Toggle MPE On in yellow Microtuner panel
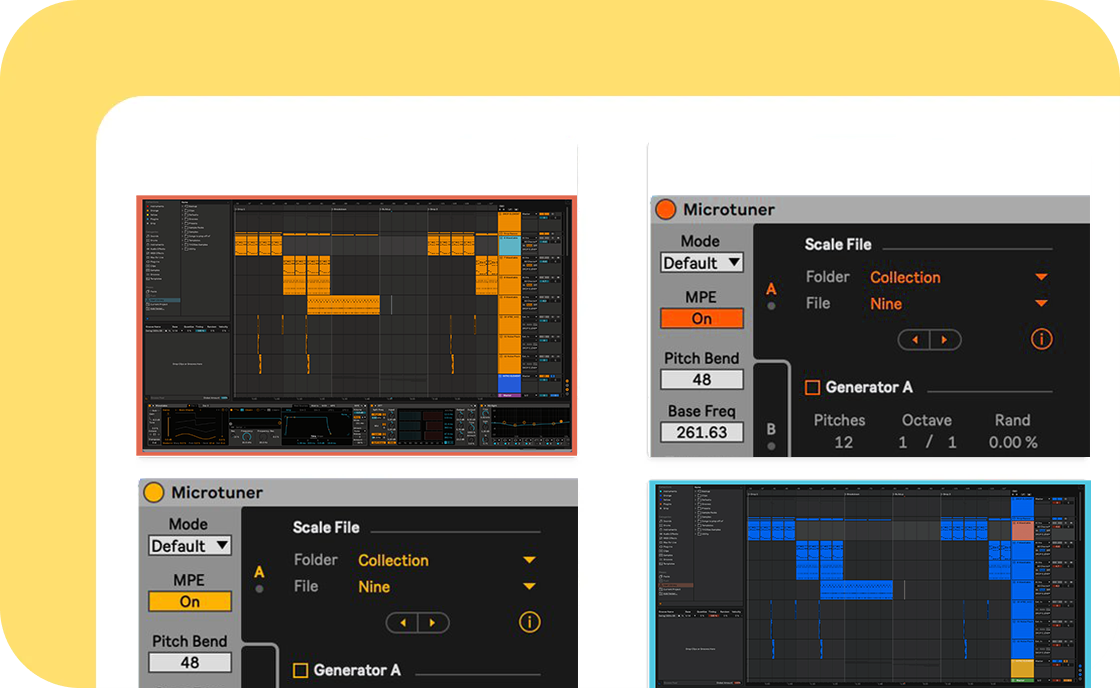This screenshot has width=1120, height=688. (189, 602)
